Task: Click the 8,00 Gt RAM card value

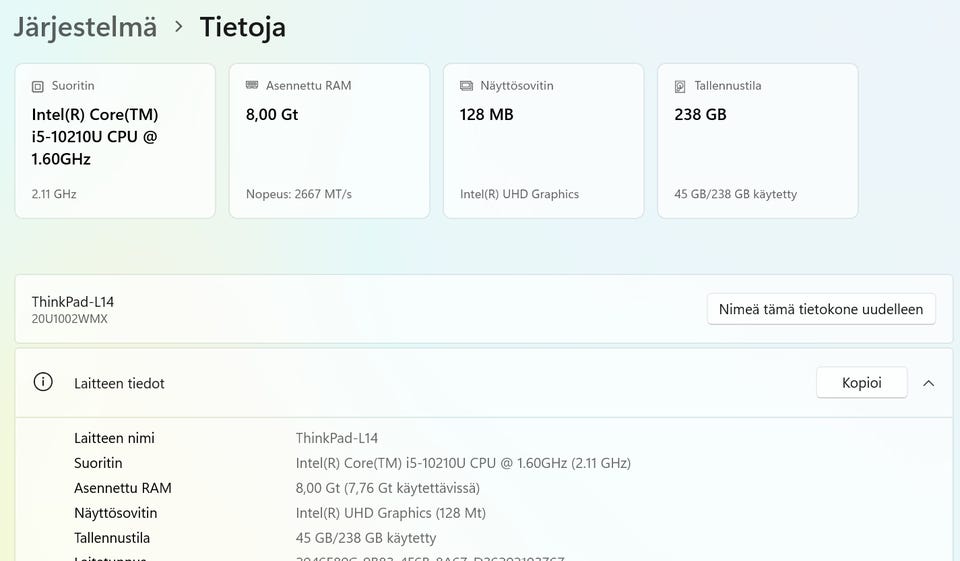Action: [x=272, y=115]
